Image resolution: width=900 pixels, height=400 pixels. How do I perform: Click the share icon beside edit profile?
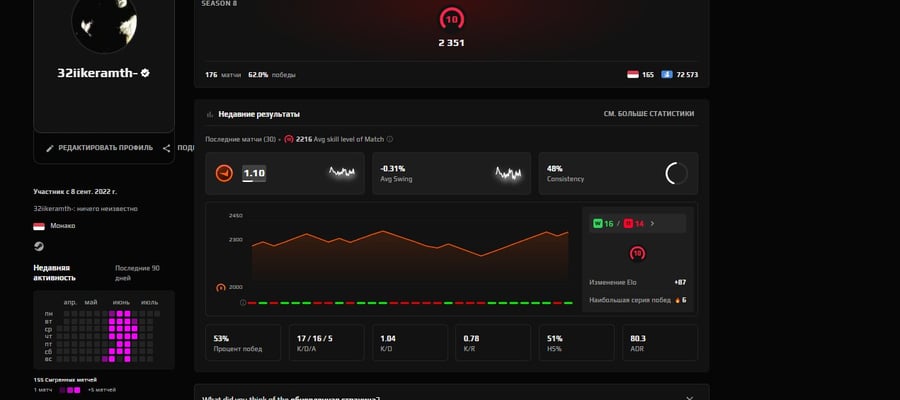[x=166, y=148]
